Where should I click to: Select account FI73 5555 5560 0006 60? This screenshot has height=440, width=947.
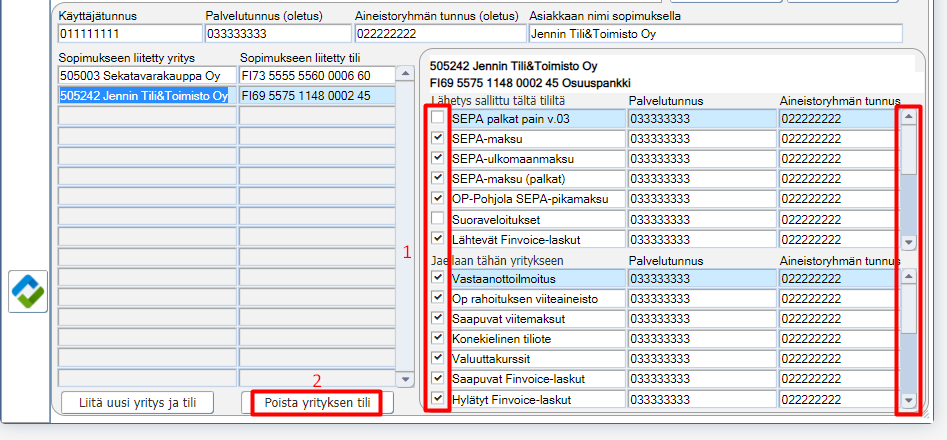(317, 75)
